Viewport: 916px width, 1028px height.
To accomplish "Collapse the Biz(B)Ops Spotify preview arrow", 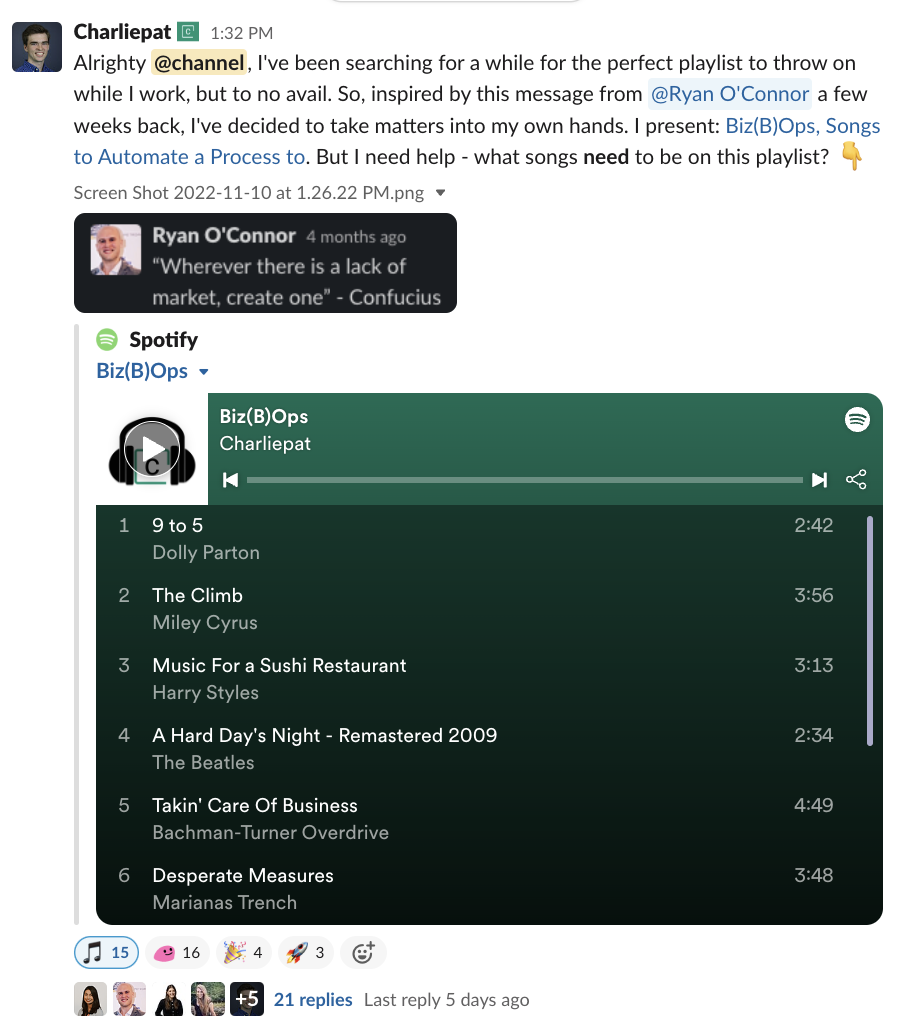I will point(204,372).
